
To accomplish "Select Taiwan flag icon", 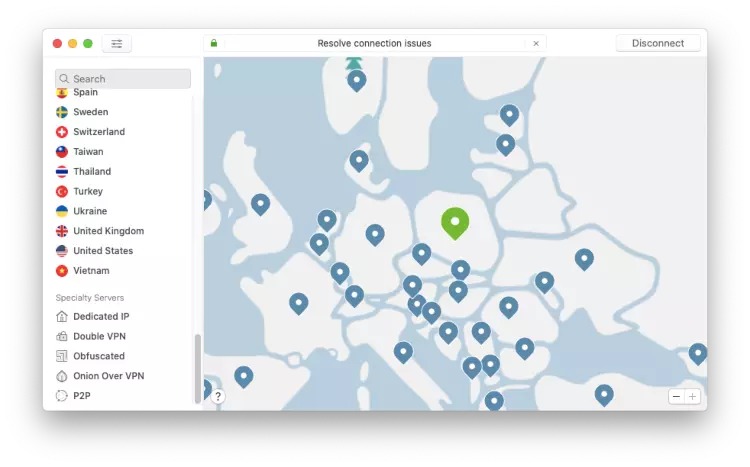I will [62, 152].
